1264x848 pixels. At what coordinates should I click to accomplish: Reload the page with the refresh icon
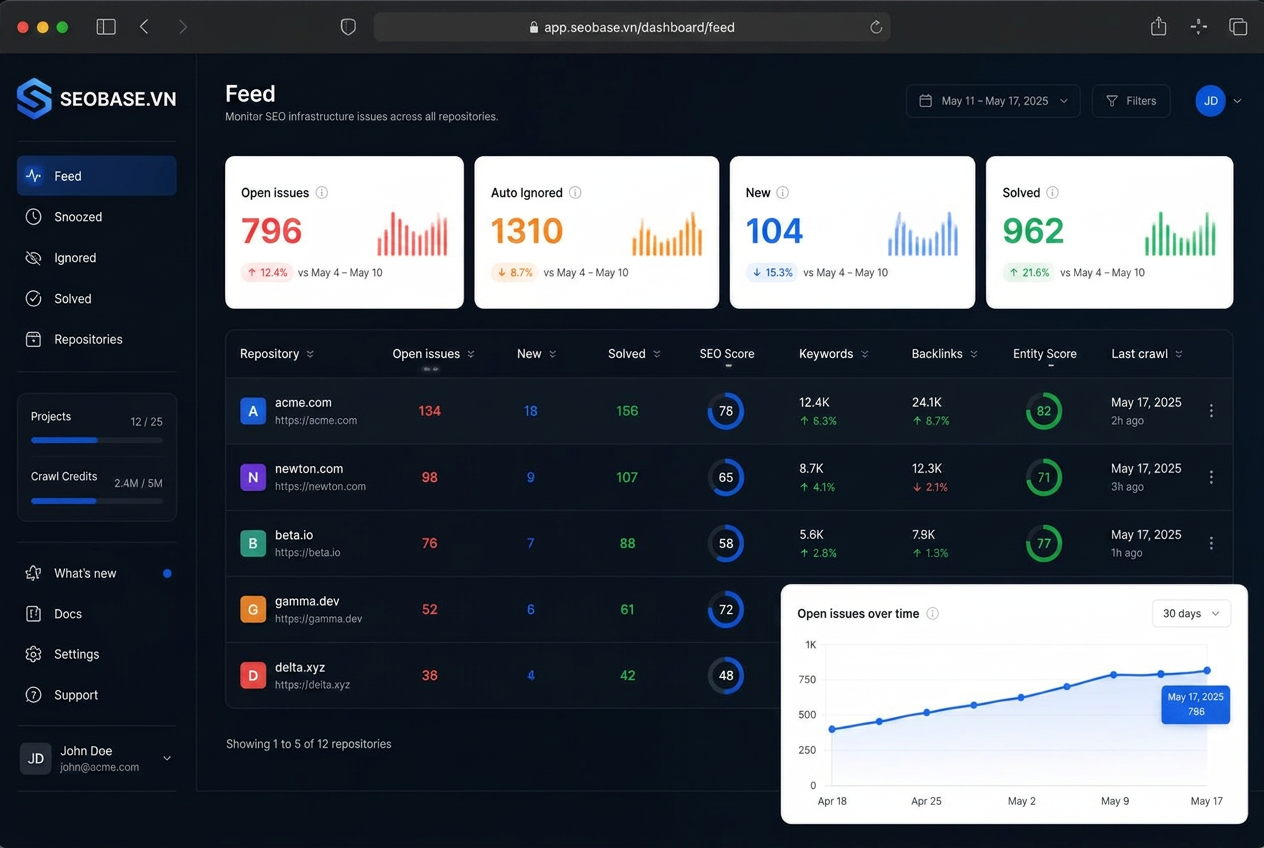[x=876, y=27]
